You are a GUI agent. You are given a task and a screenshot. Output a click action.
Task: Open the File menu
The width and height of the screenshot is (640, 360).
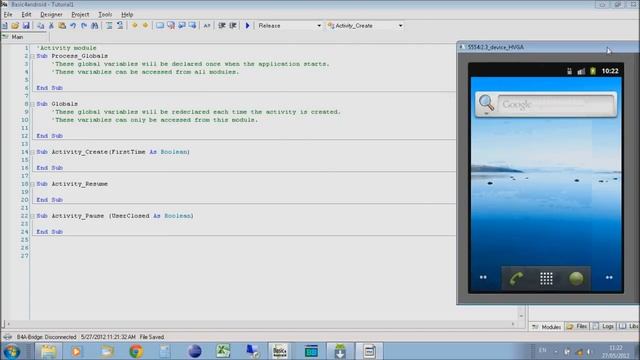(8, 14)
